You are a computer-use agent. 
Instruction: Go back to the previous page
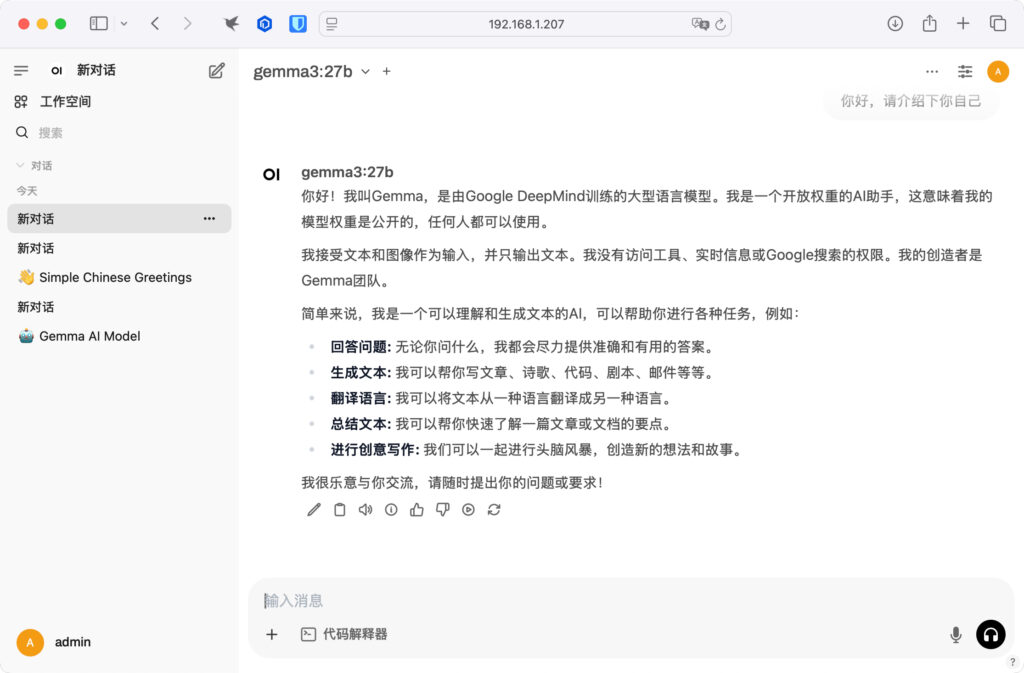pyautogui.click(x=155, y=23)
